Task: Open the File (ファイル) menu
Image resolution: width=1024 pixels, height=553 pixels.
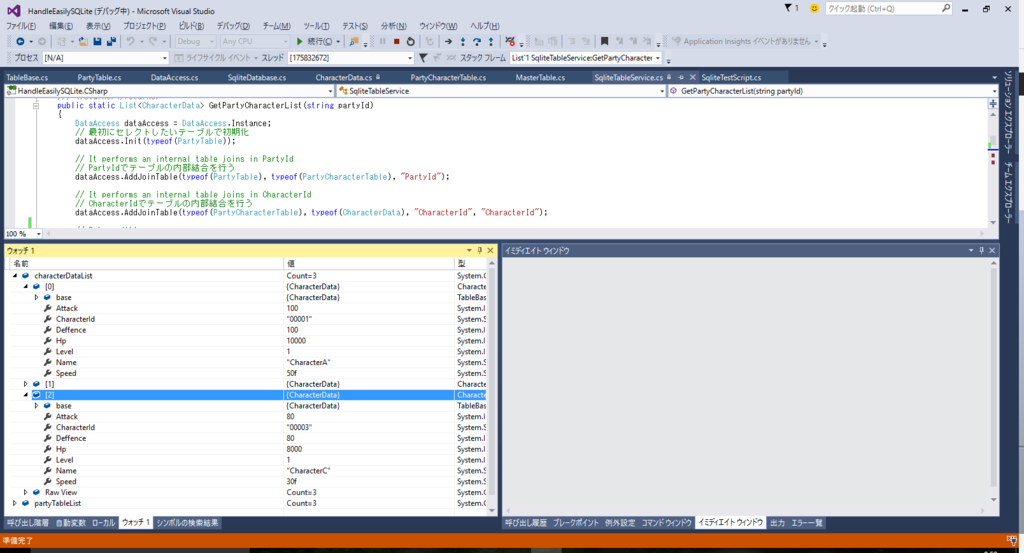Action: pyautogui.click(x=21, y=25)
